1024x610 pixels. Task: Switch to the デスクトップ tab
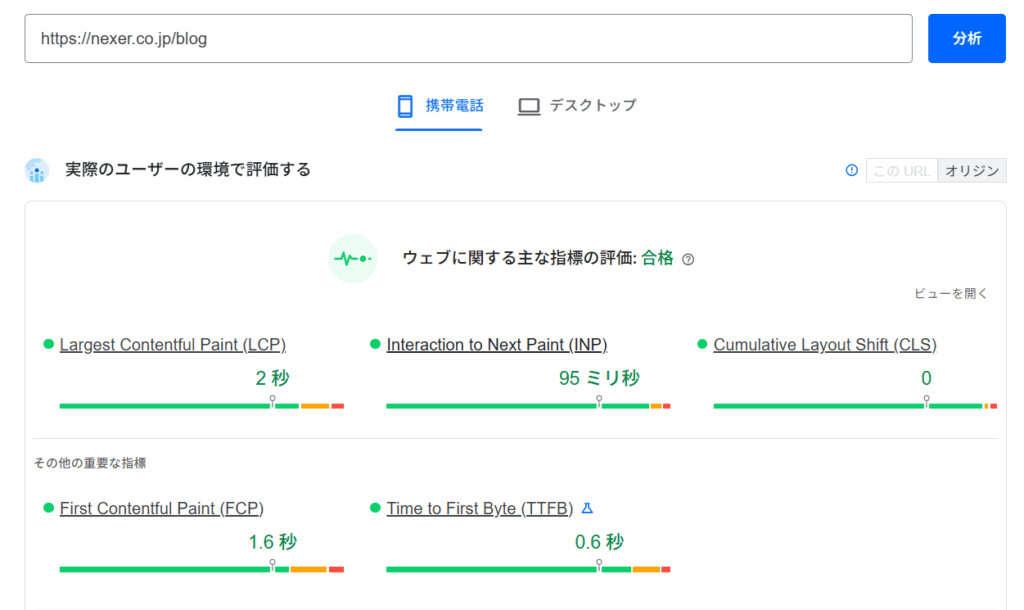[x=577, y=104]
